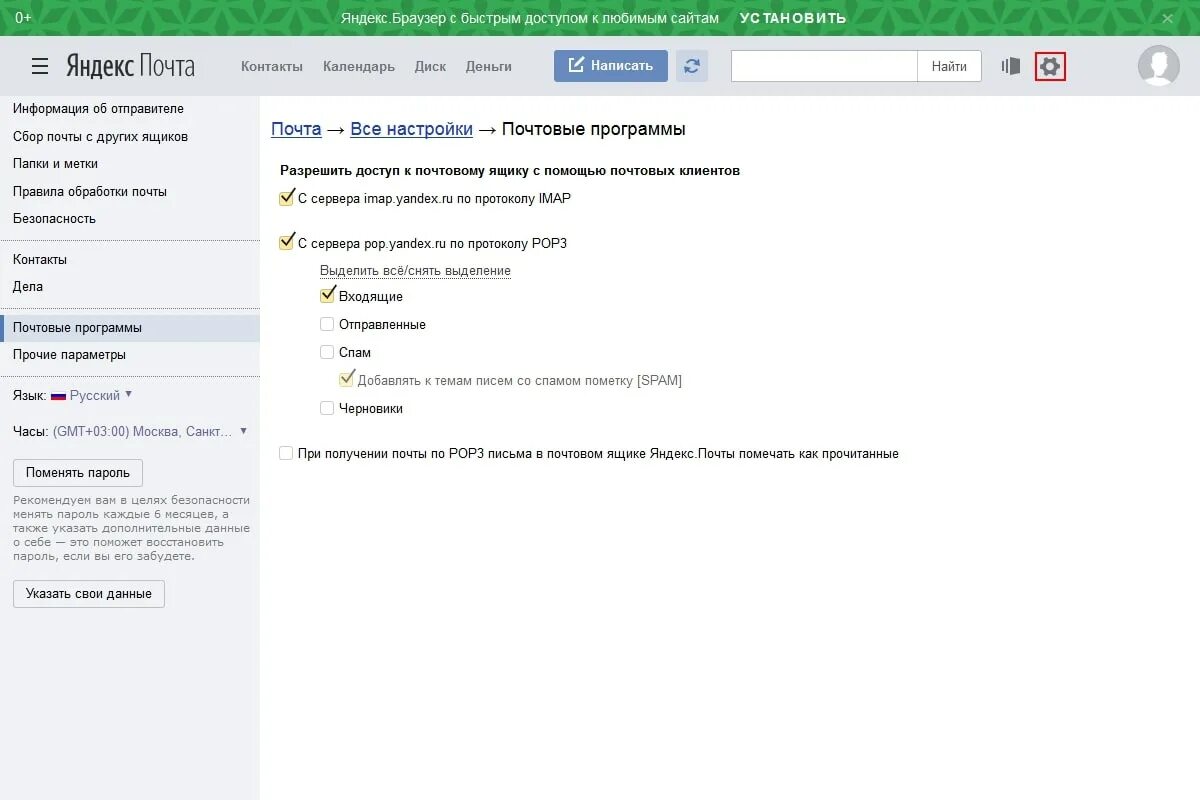Click the Поменять пароль button
This screenshot has width=1200, height=800.
78,472
